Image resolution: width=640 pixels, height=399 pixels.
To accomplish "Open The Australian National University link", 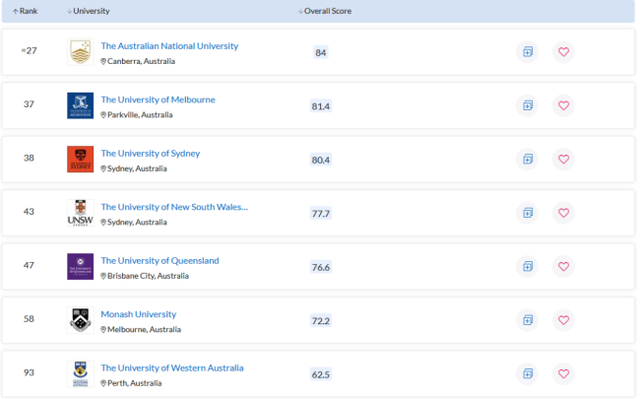I will [x=169, y=46].
